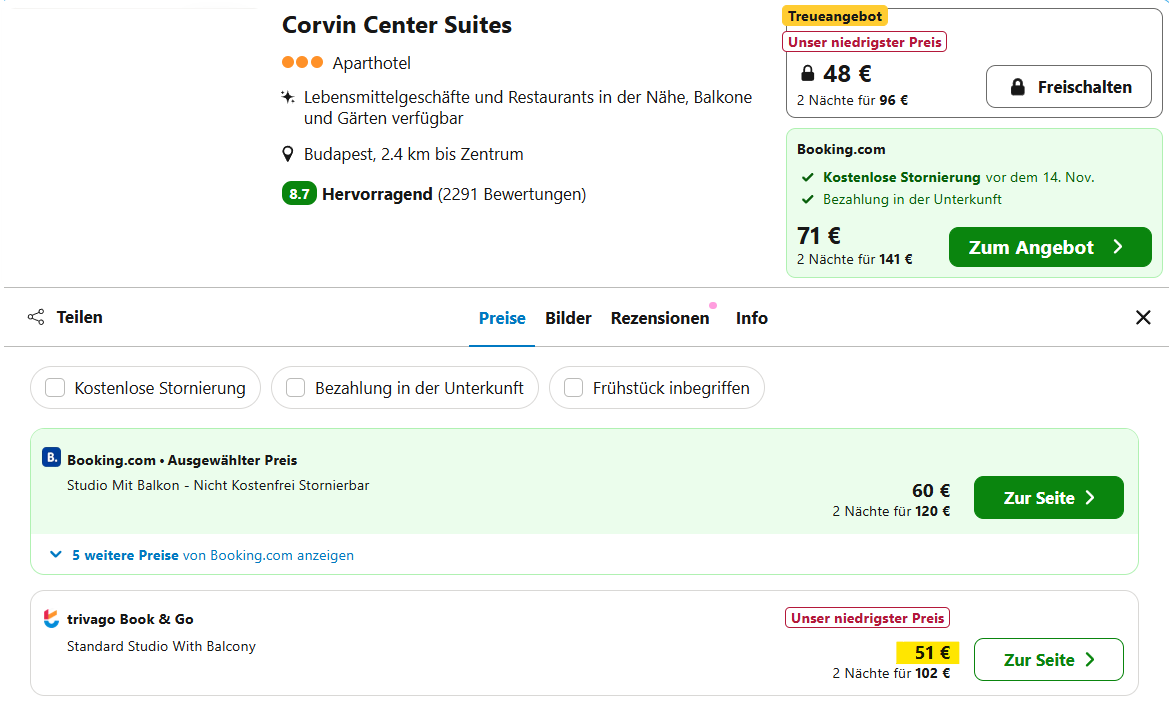
Task: Click the green 8.7 rating badge
Action: click(x=299, y=194)
